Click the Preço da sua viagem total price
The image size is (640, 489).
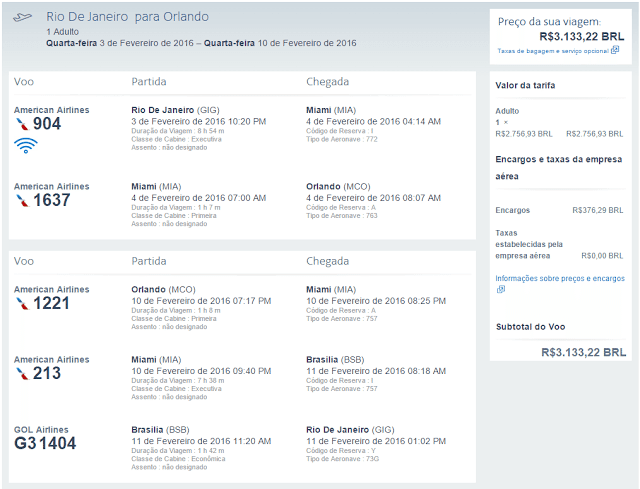(x=582, y=37)
